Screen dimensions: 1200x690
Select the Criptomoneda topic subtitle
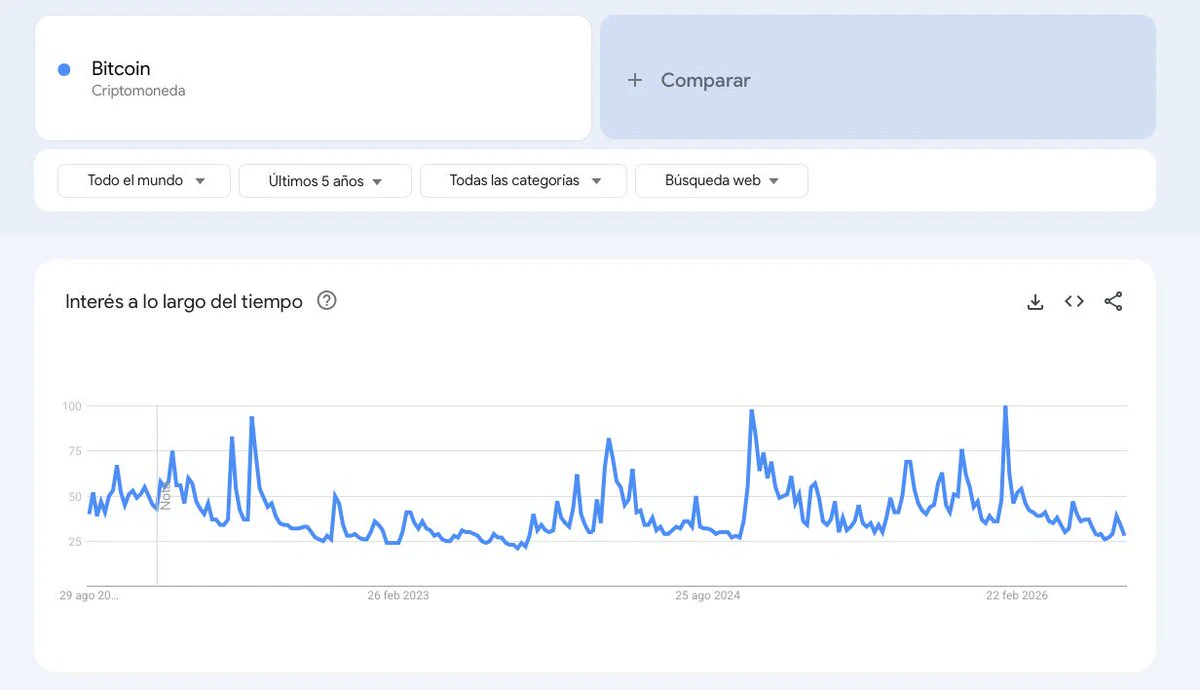138,91
